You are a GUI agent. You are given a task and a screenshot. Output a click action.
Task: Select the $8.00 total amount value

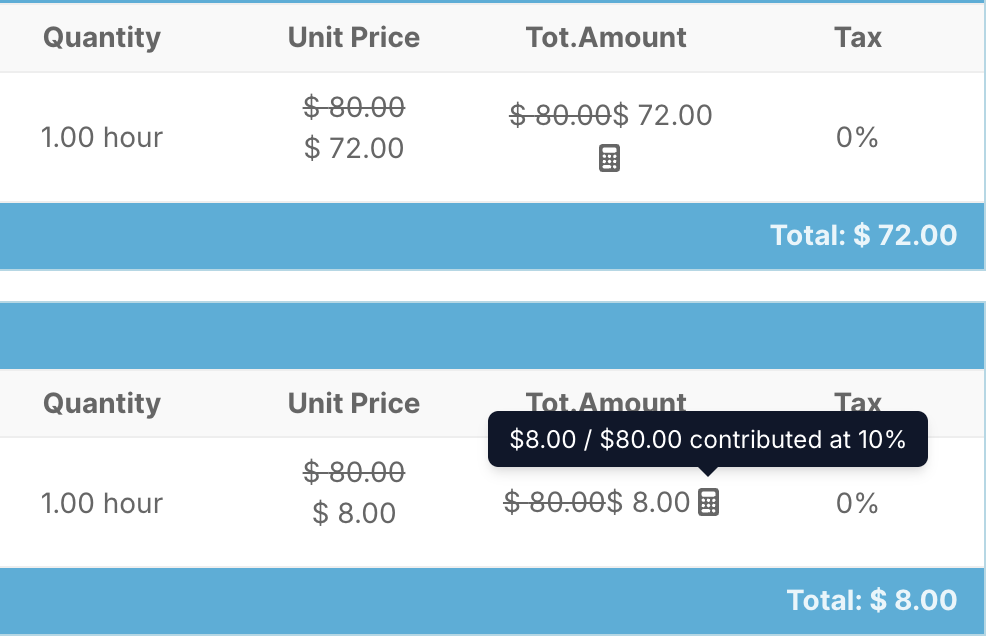[x=649, y=502]
